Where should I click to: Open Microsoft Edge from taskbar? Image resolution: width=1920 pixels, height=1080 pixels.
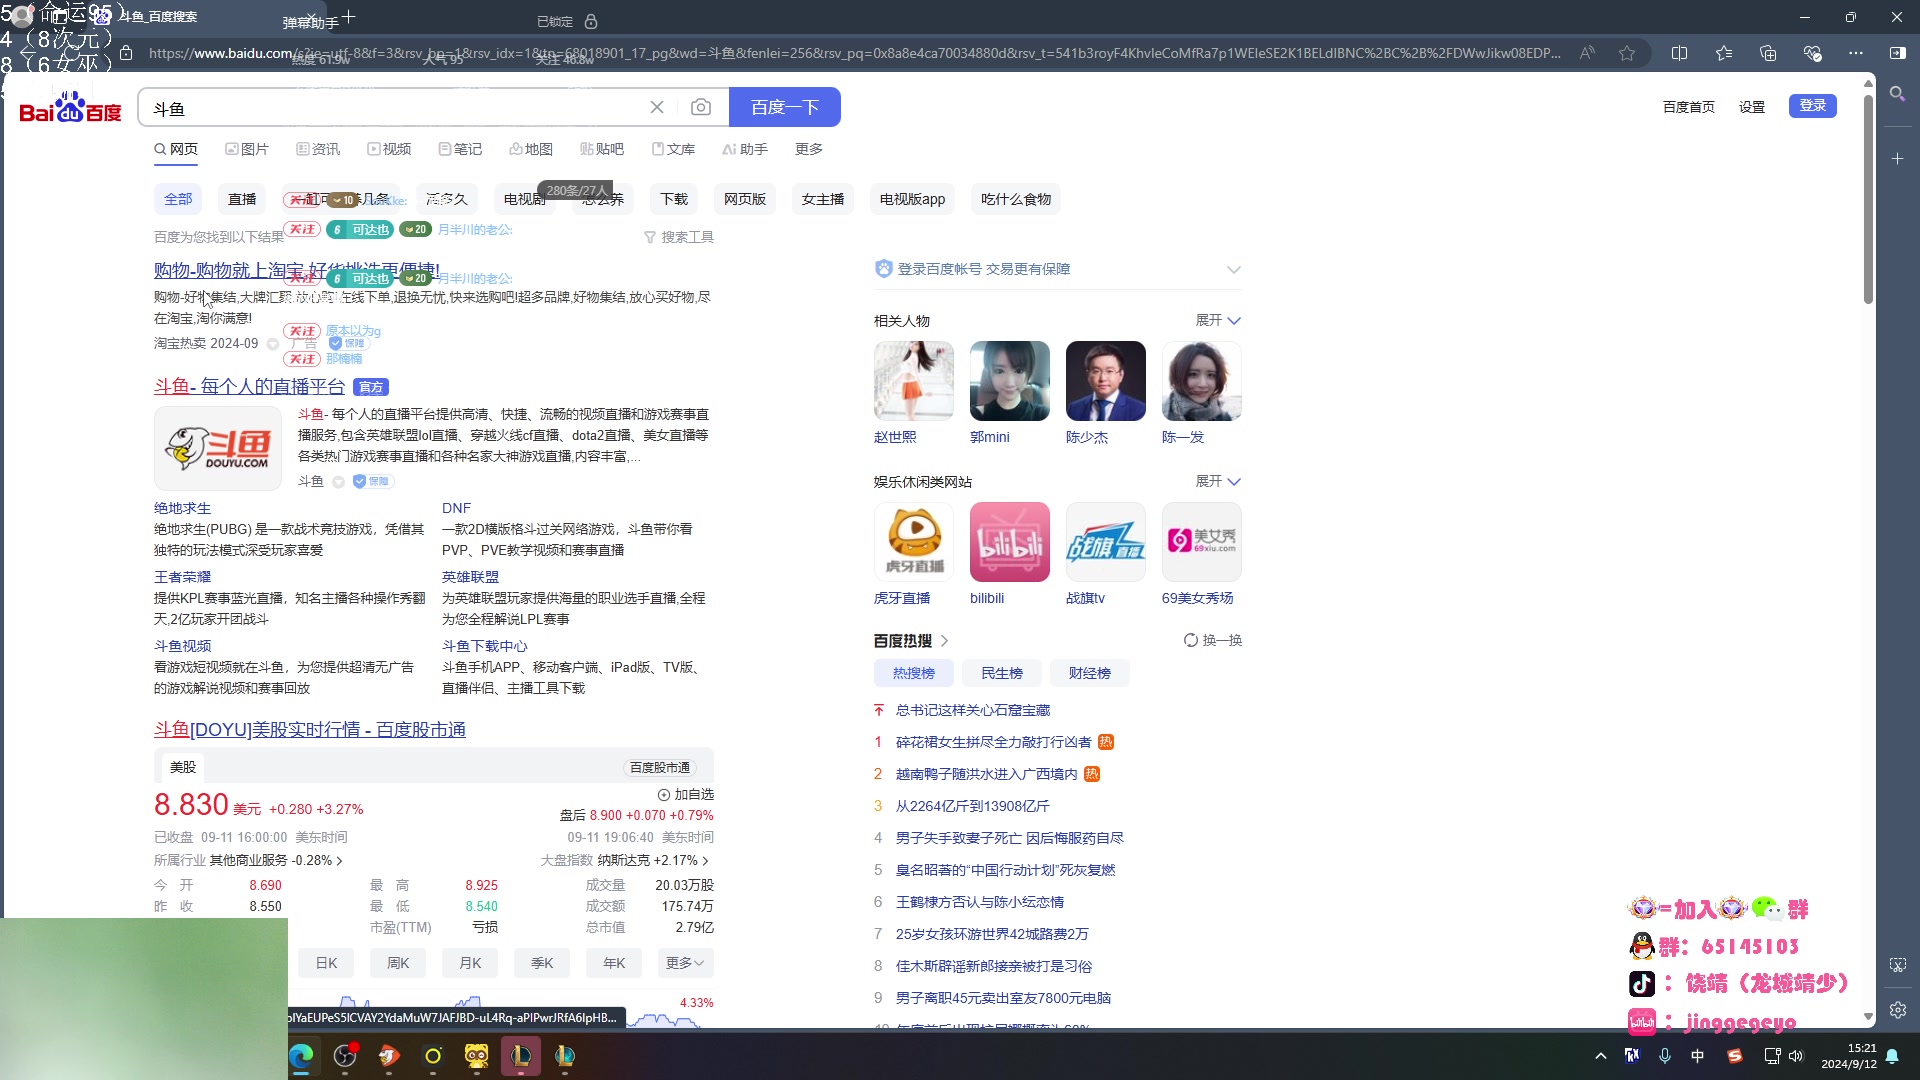pyautogui.click(x=301, y=1056)
